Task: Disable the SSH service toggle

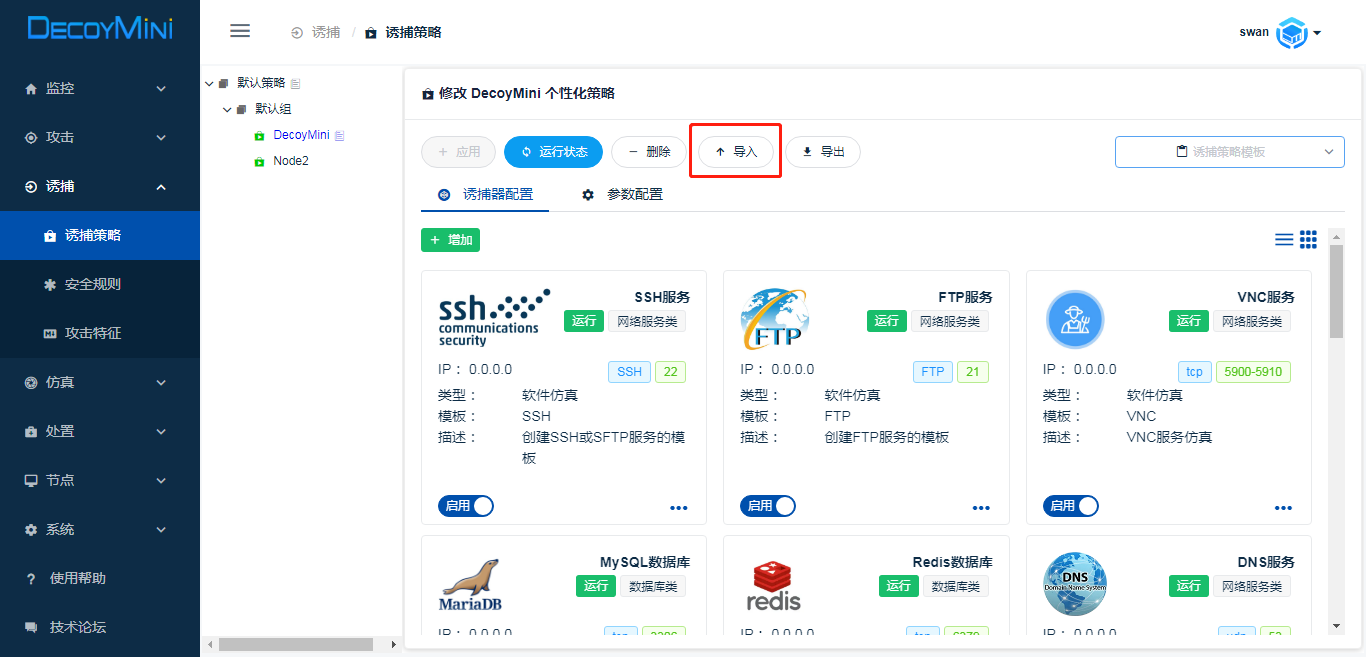Action: [x=466, y=506]
